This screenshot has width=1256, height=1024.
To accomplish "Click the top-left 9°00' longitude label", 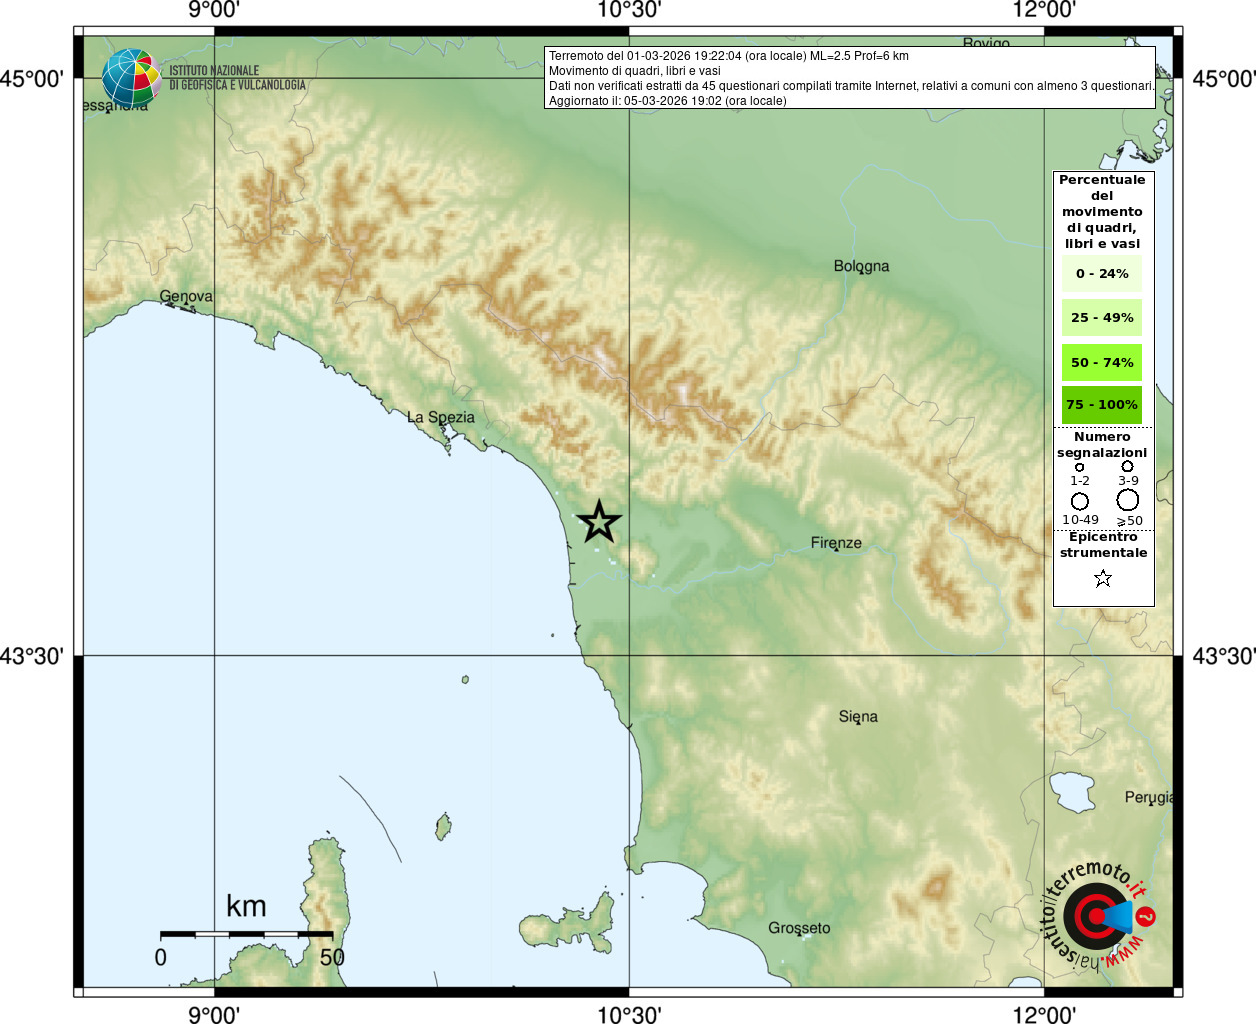I will click(214, 10).
